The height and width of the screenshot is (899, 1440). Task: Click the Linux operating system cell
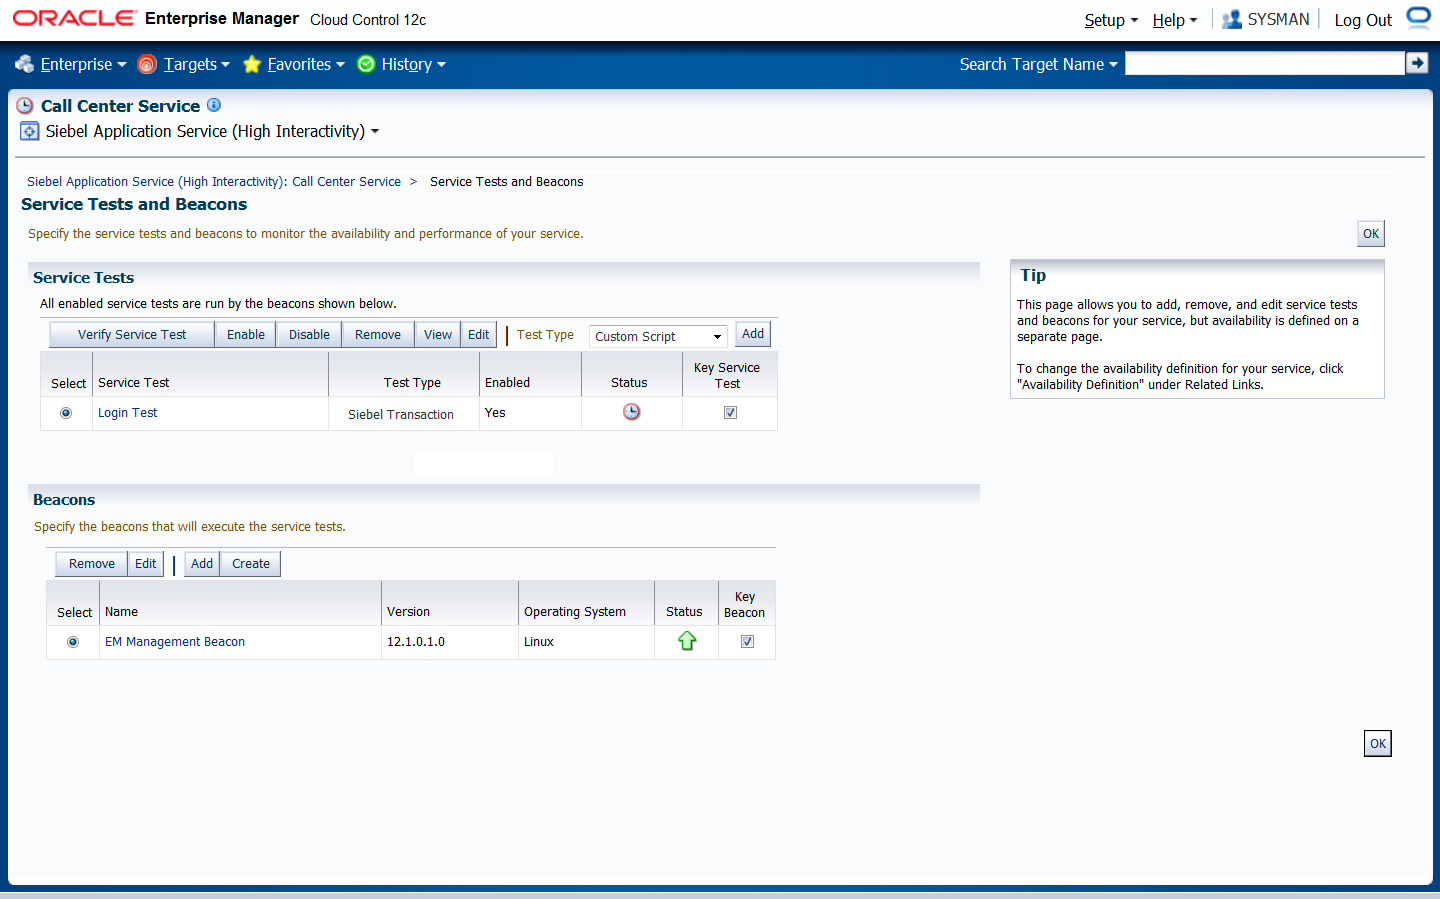(x=586, y=642)
